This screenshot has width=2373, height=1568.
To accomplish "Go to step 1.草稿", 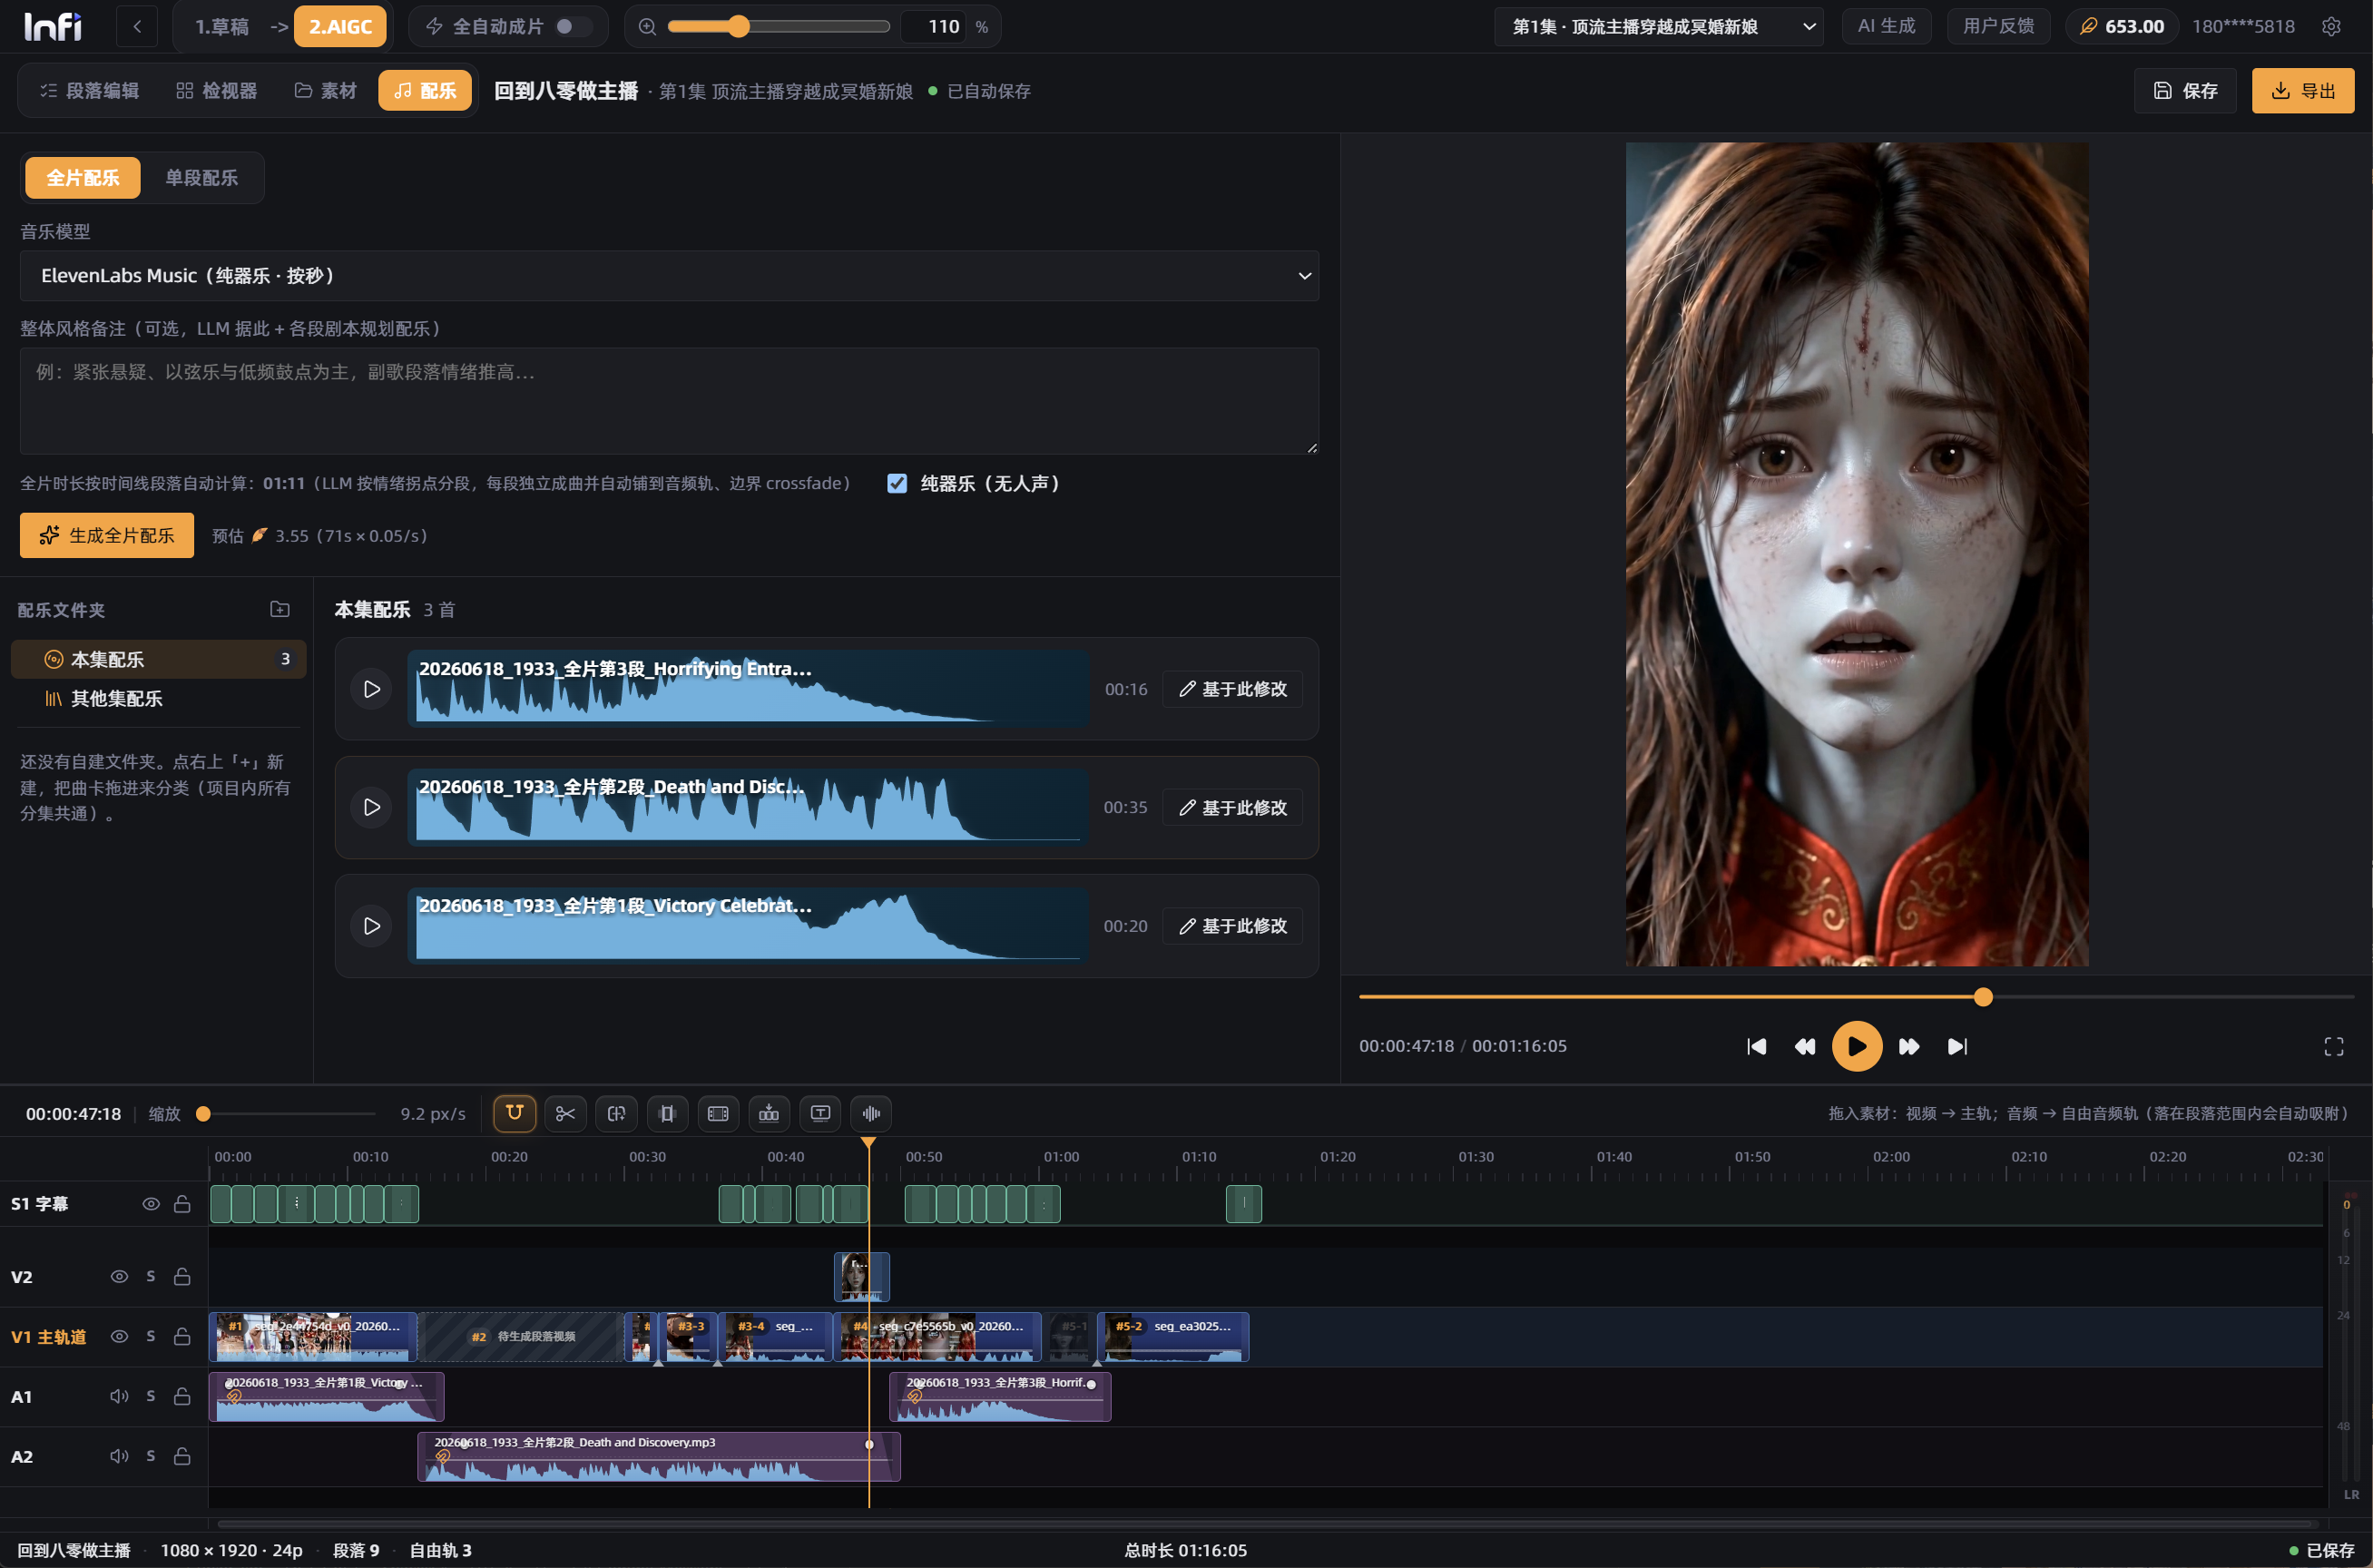I will click(x=222, y=26).
